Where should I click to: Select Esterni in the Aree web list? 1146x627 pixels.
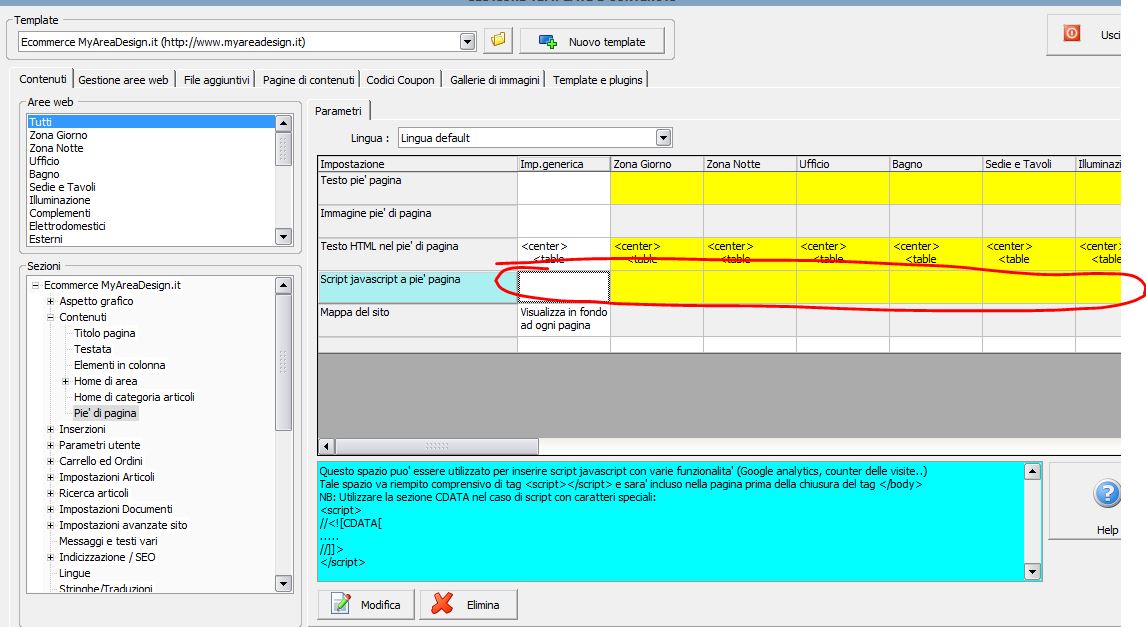[x=150, y=240]
